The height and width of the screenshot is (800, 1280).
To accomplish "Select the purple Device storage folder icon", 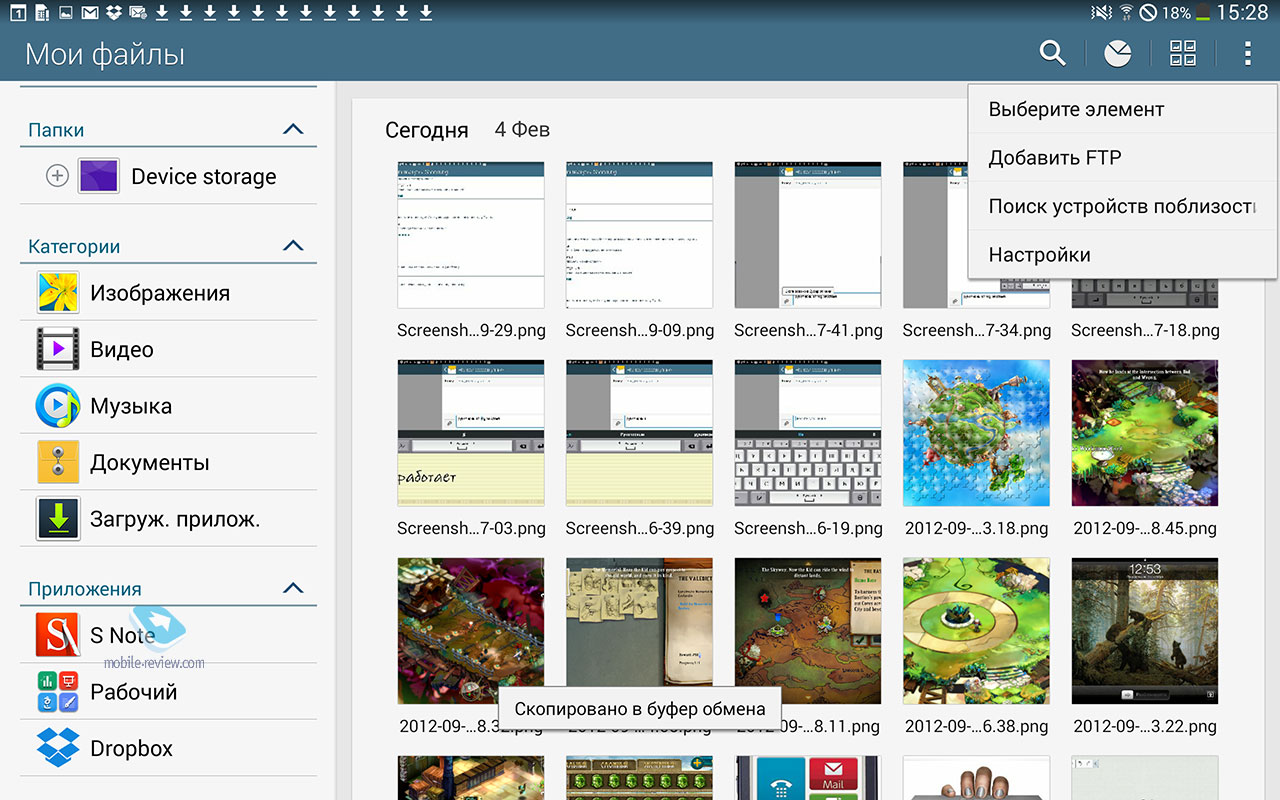I will click(98, 176).
